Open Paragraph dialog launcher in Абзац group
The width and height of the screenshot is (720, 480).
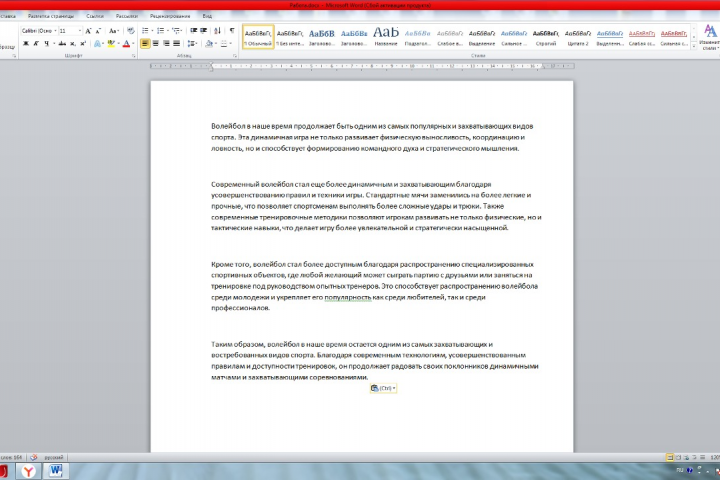click(x=235, y=56)
